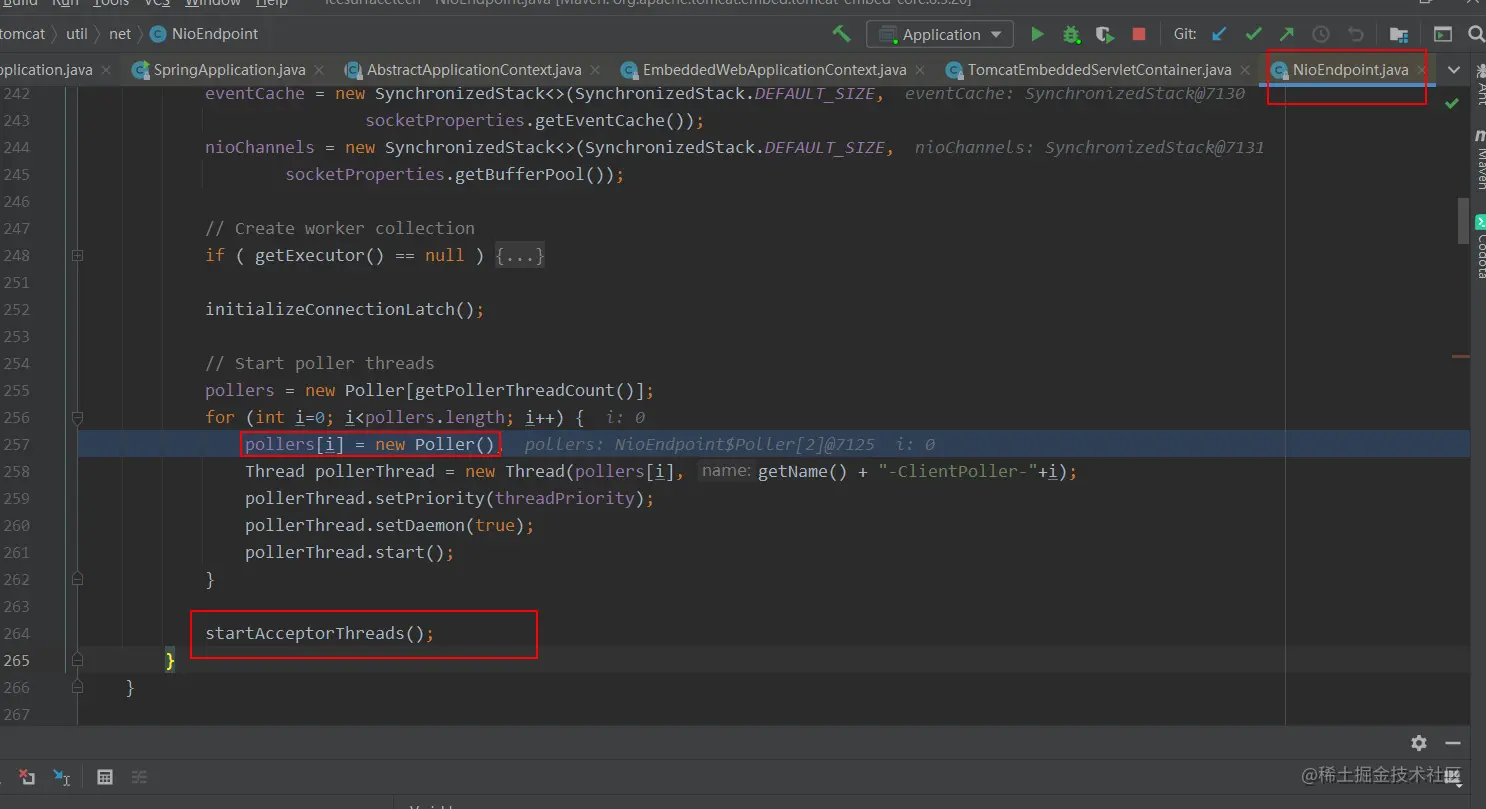This screenshot has width=1486, height=809.
Task: Open the Application run configuration dropdown
Action: (x=939, y=34)
